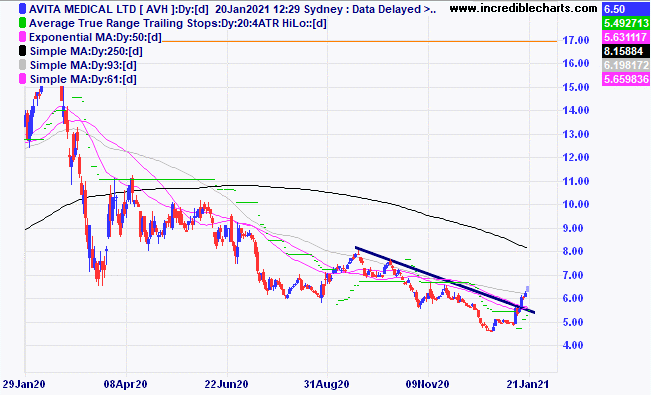The width and height of the screenshot is (651, 395).
Task: Select the Average True Range Trailing Stops label
Action: tap(178, 23)
